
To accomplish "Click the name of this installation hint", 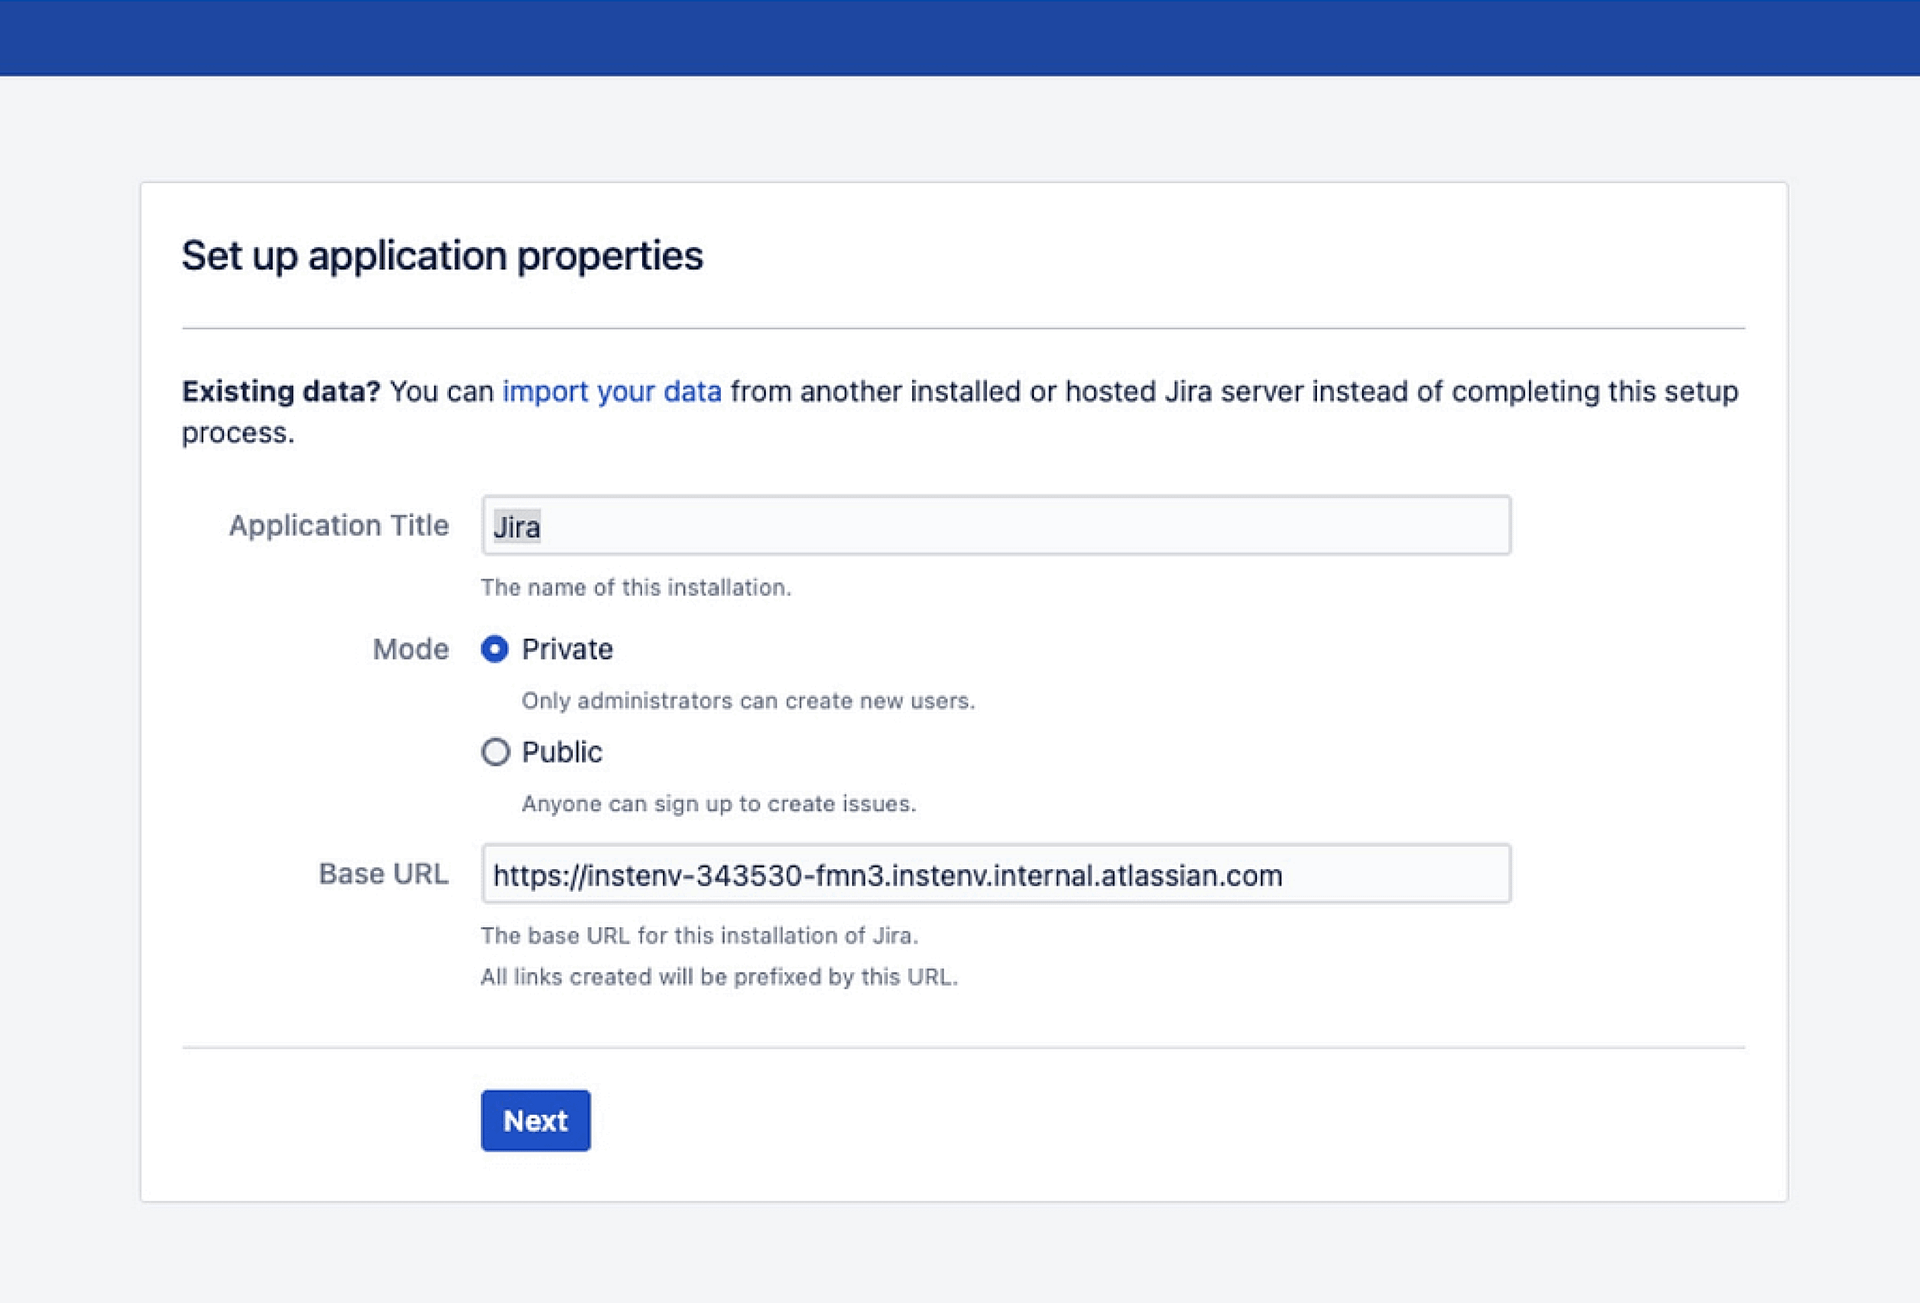I will (634, 588).
